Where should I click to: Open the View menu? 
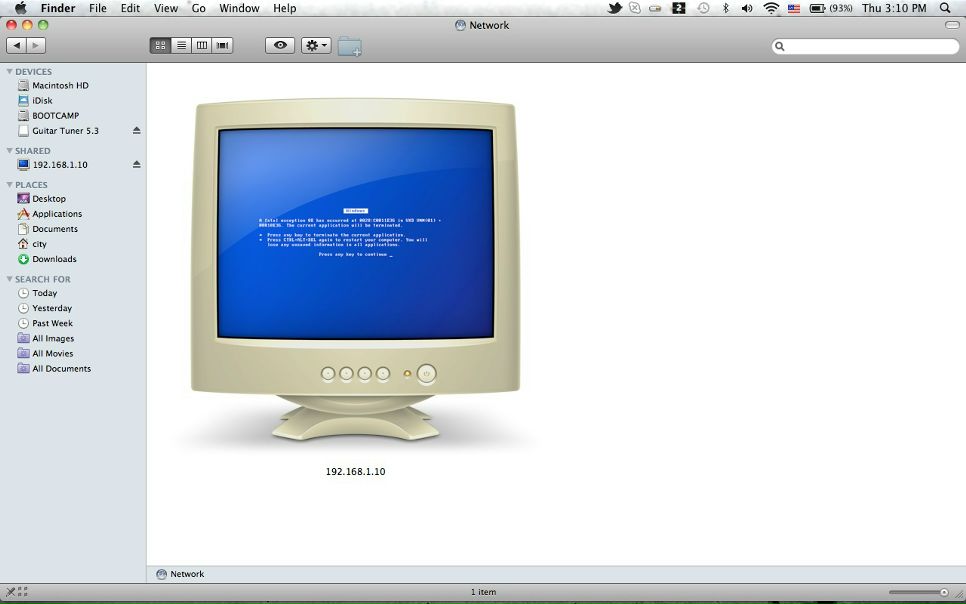166,8
